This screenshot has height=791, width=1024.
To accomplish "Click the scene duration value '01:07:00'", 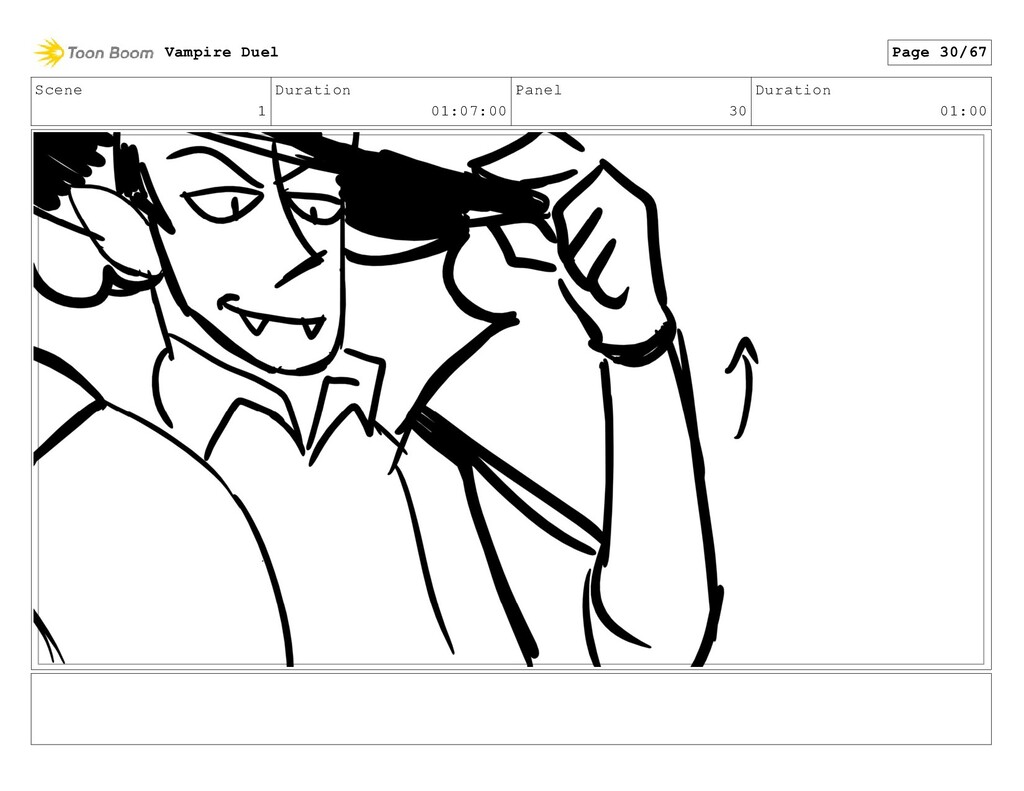I will (469, 111).
